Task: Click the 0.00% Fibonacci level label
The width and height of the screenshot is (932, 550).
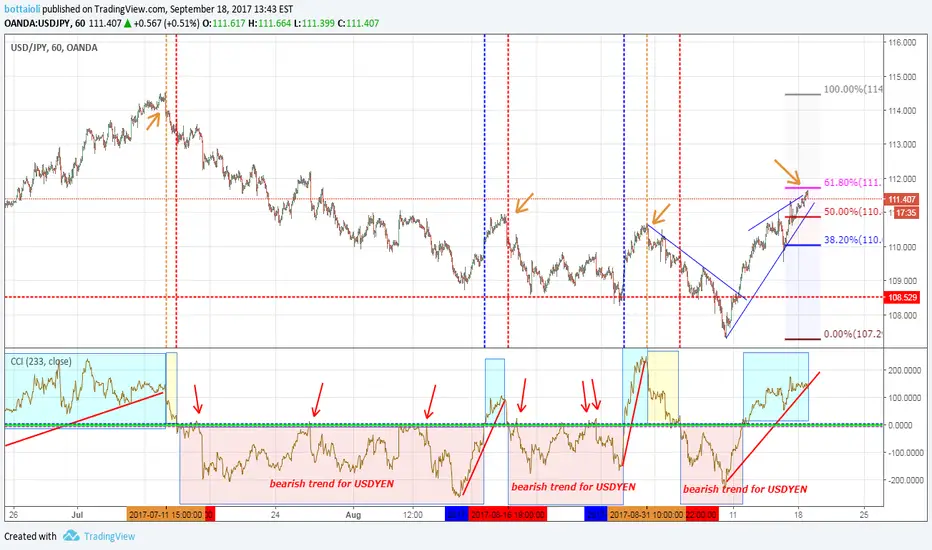Action: (x=853, y=334)
